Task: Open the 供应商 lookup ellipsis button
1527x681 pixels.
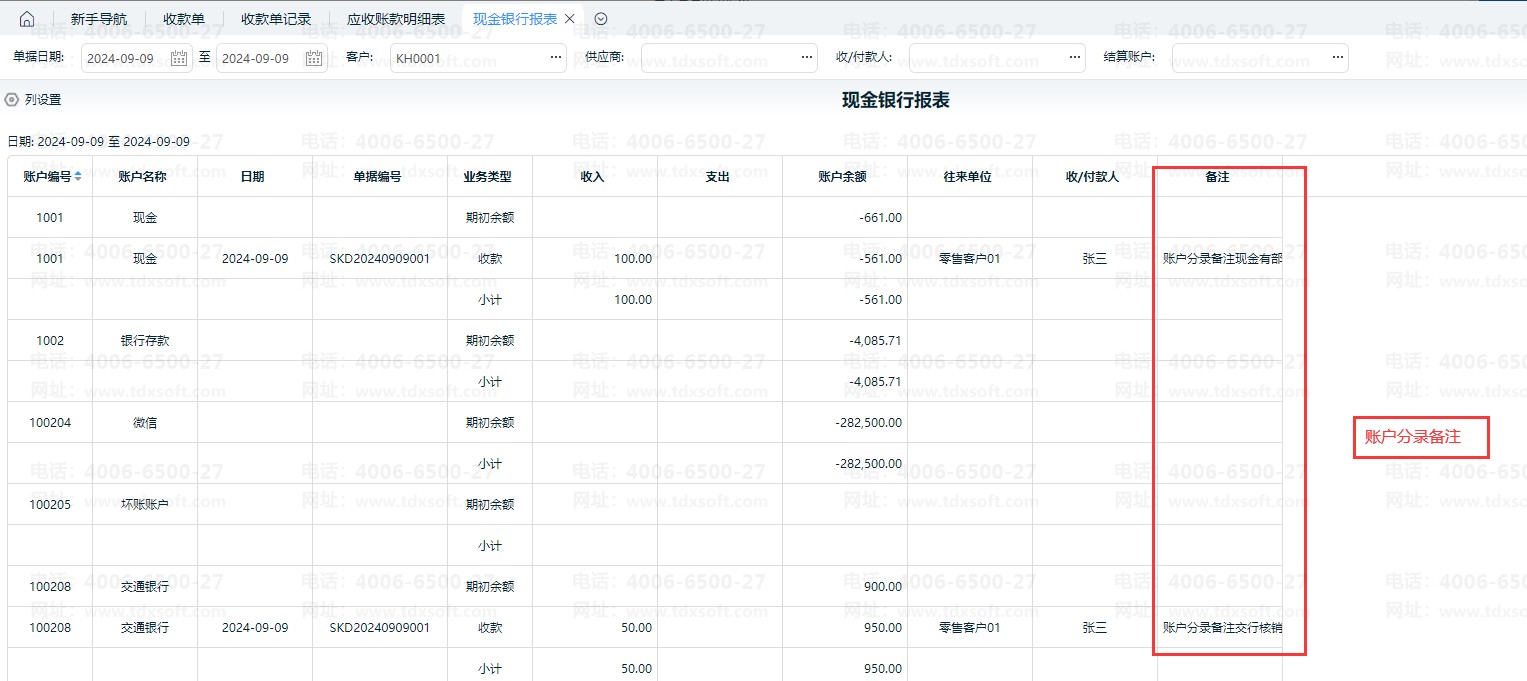Action: (x=808, y=58)
